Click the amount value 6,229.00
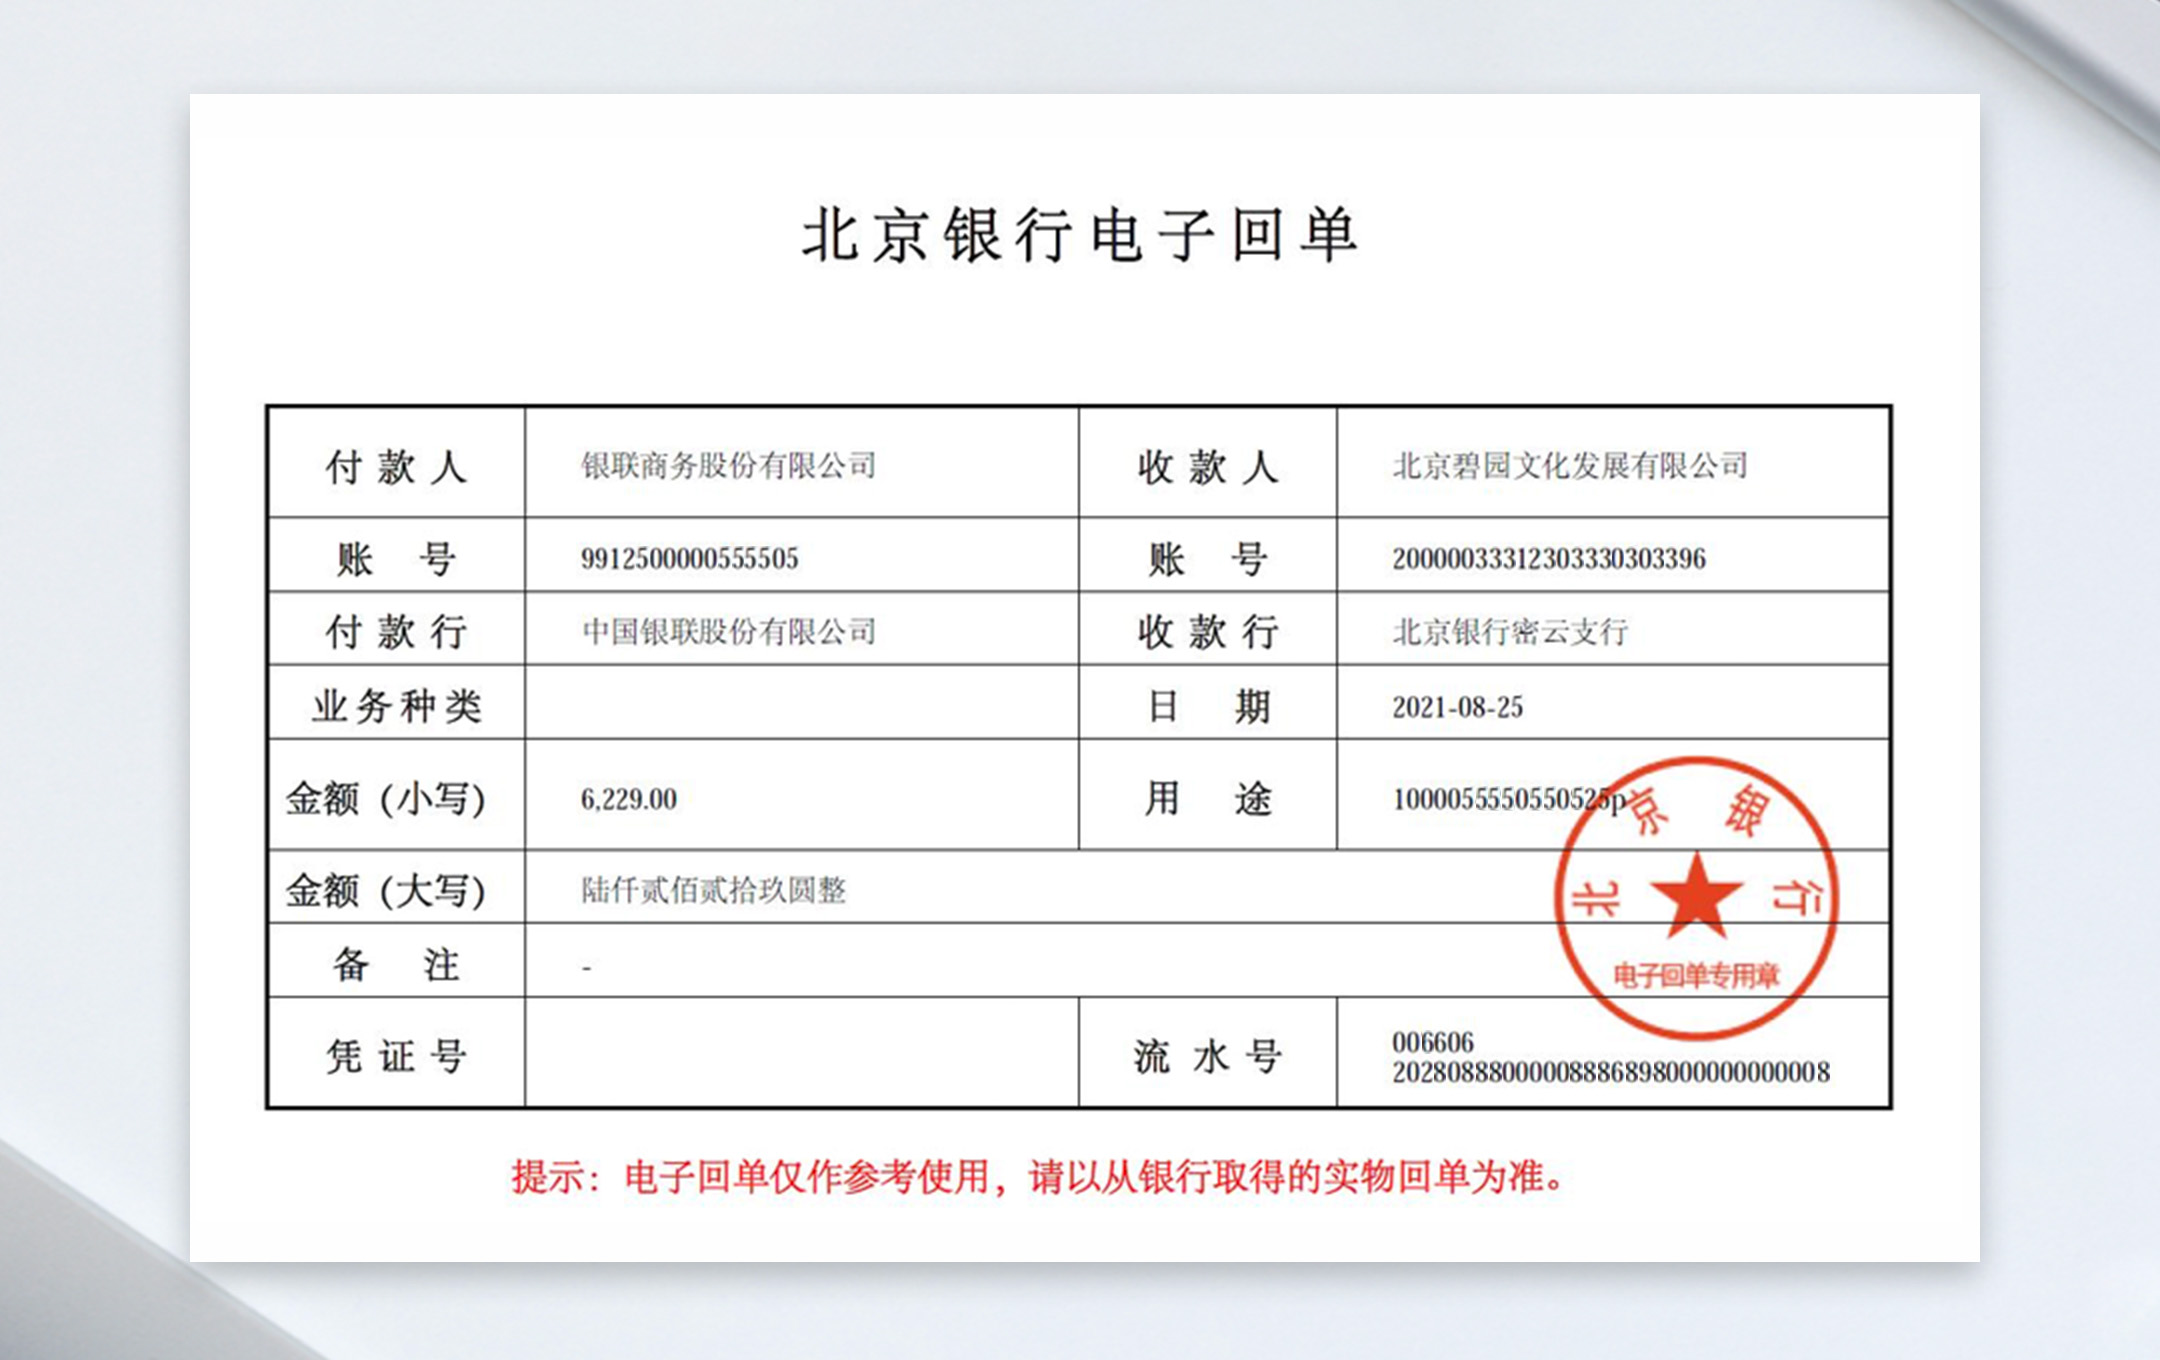 629,799
